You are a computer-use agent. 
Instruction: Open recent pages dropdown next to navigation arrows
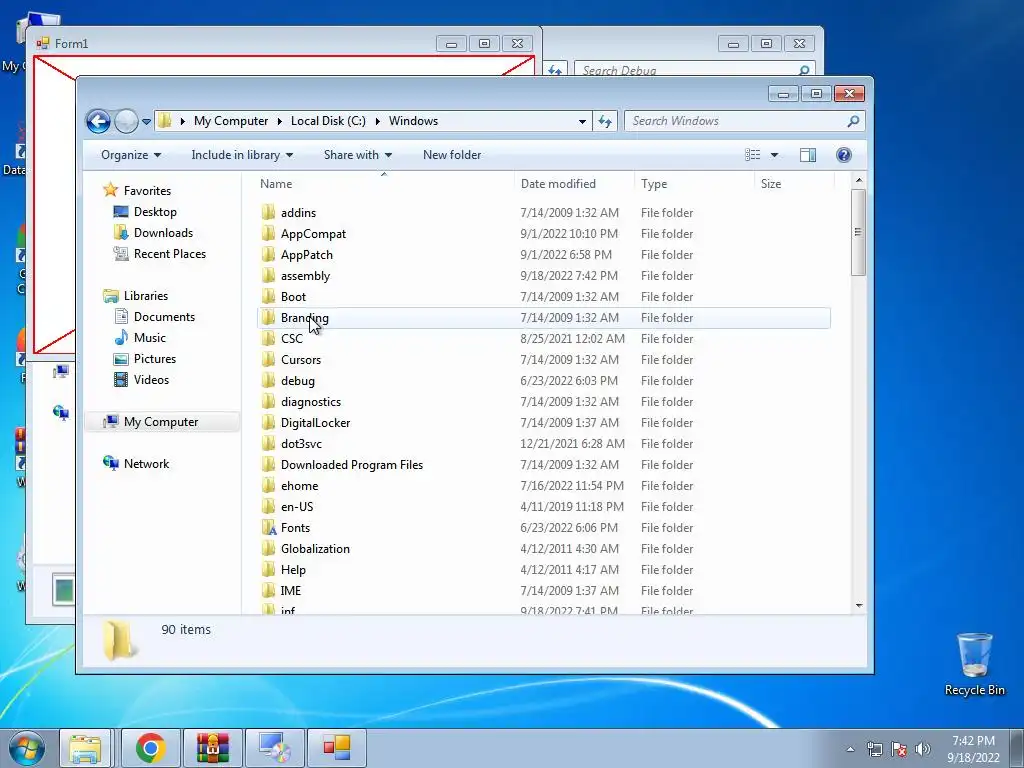[x=146, y=121]
